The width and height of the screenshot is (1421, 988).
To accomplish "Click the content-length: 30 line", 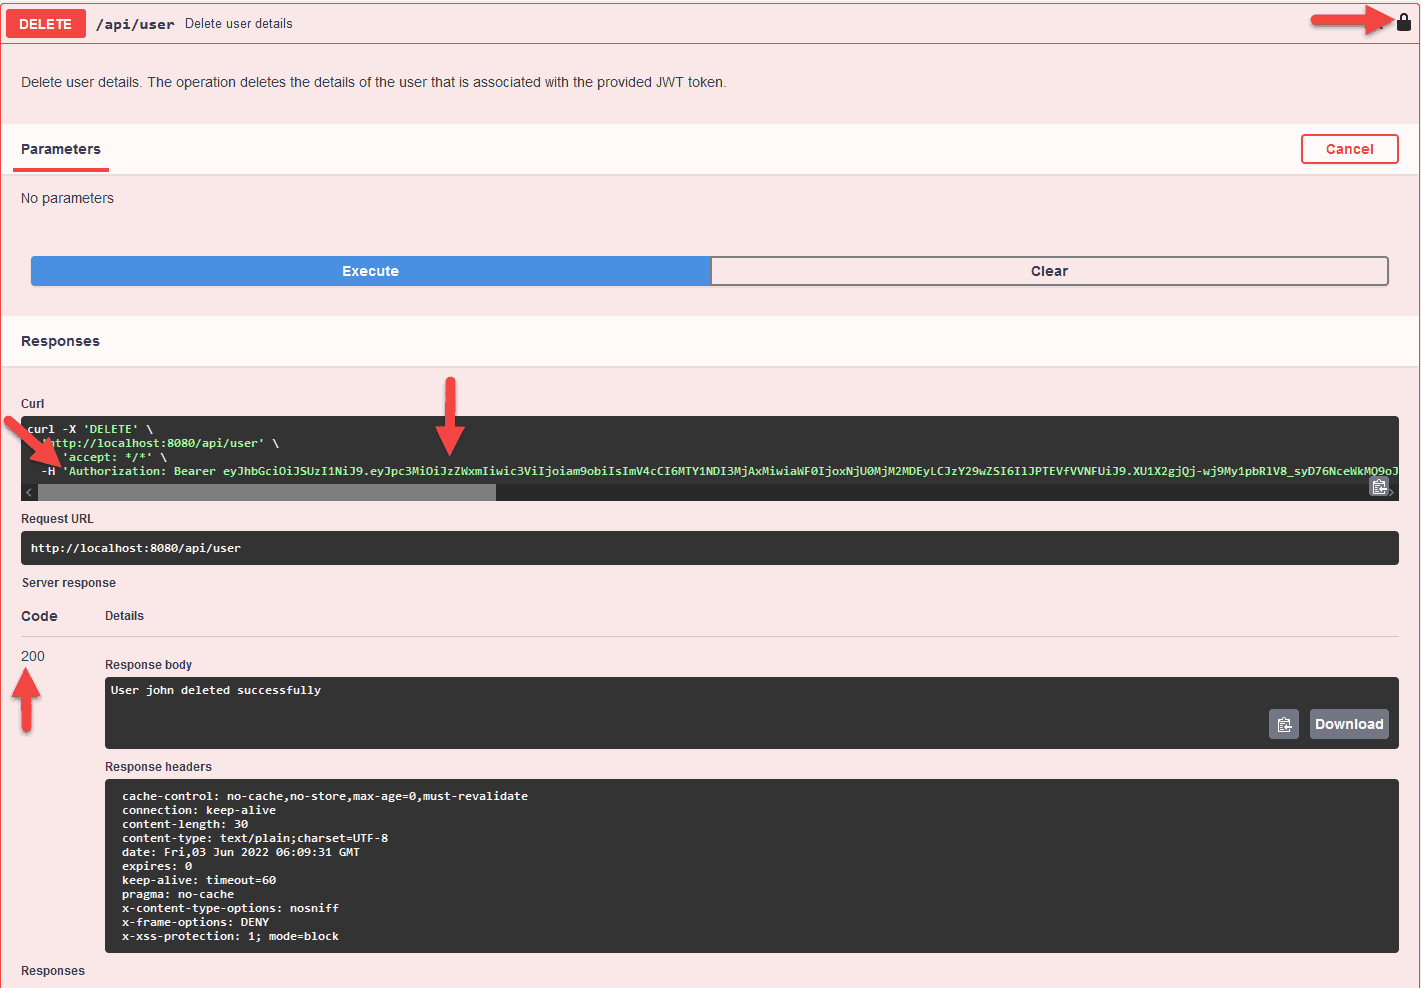I will [x=185, y=824].
